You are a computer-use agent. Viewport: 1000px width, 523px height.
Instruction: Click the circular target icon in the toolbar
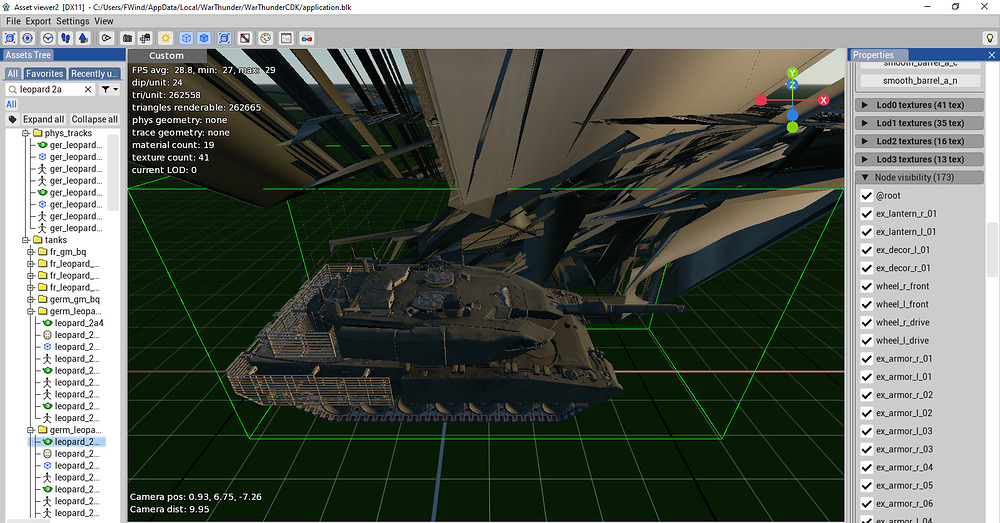[27, 38]
